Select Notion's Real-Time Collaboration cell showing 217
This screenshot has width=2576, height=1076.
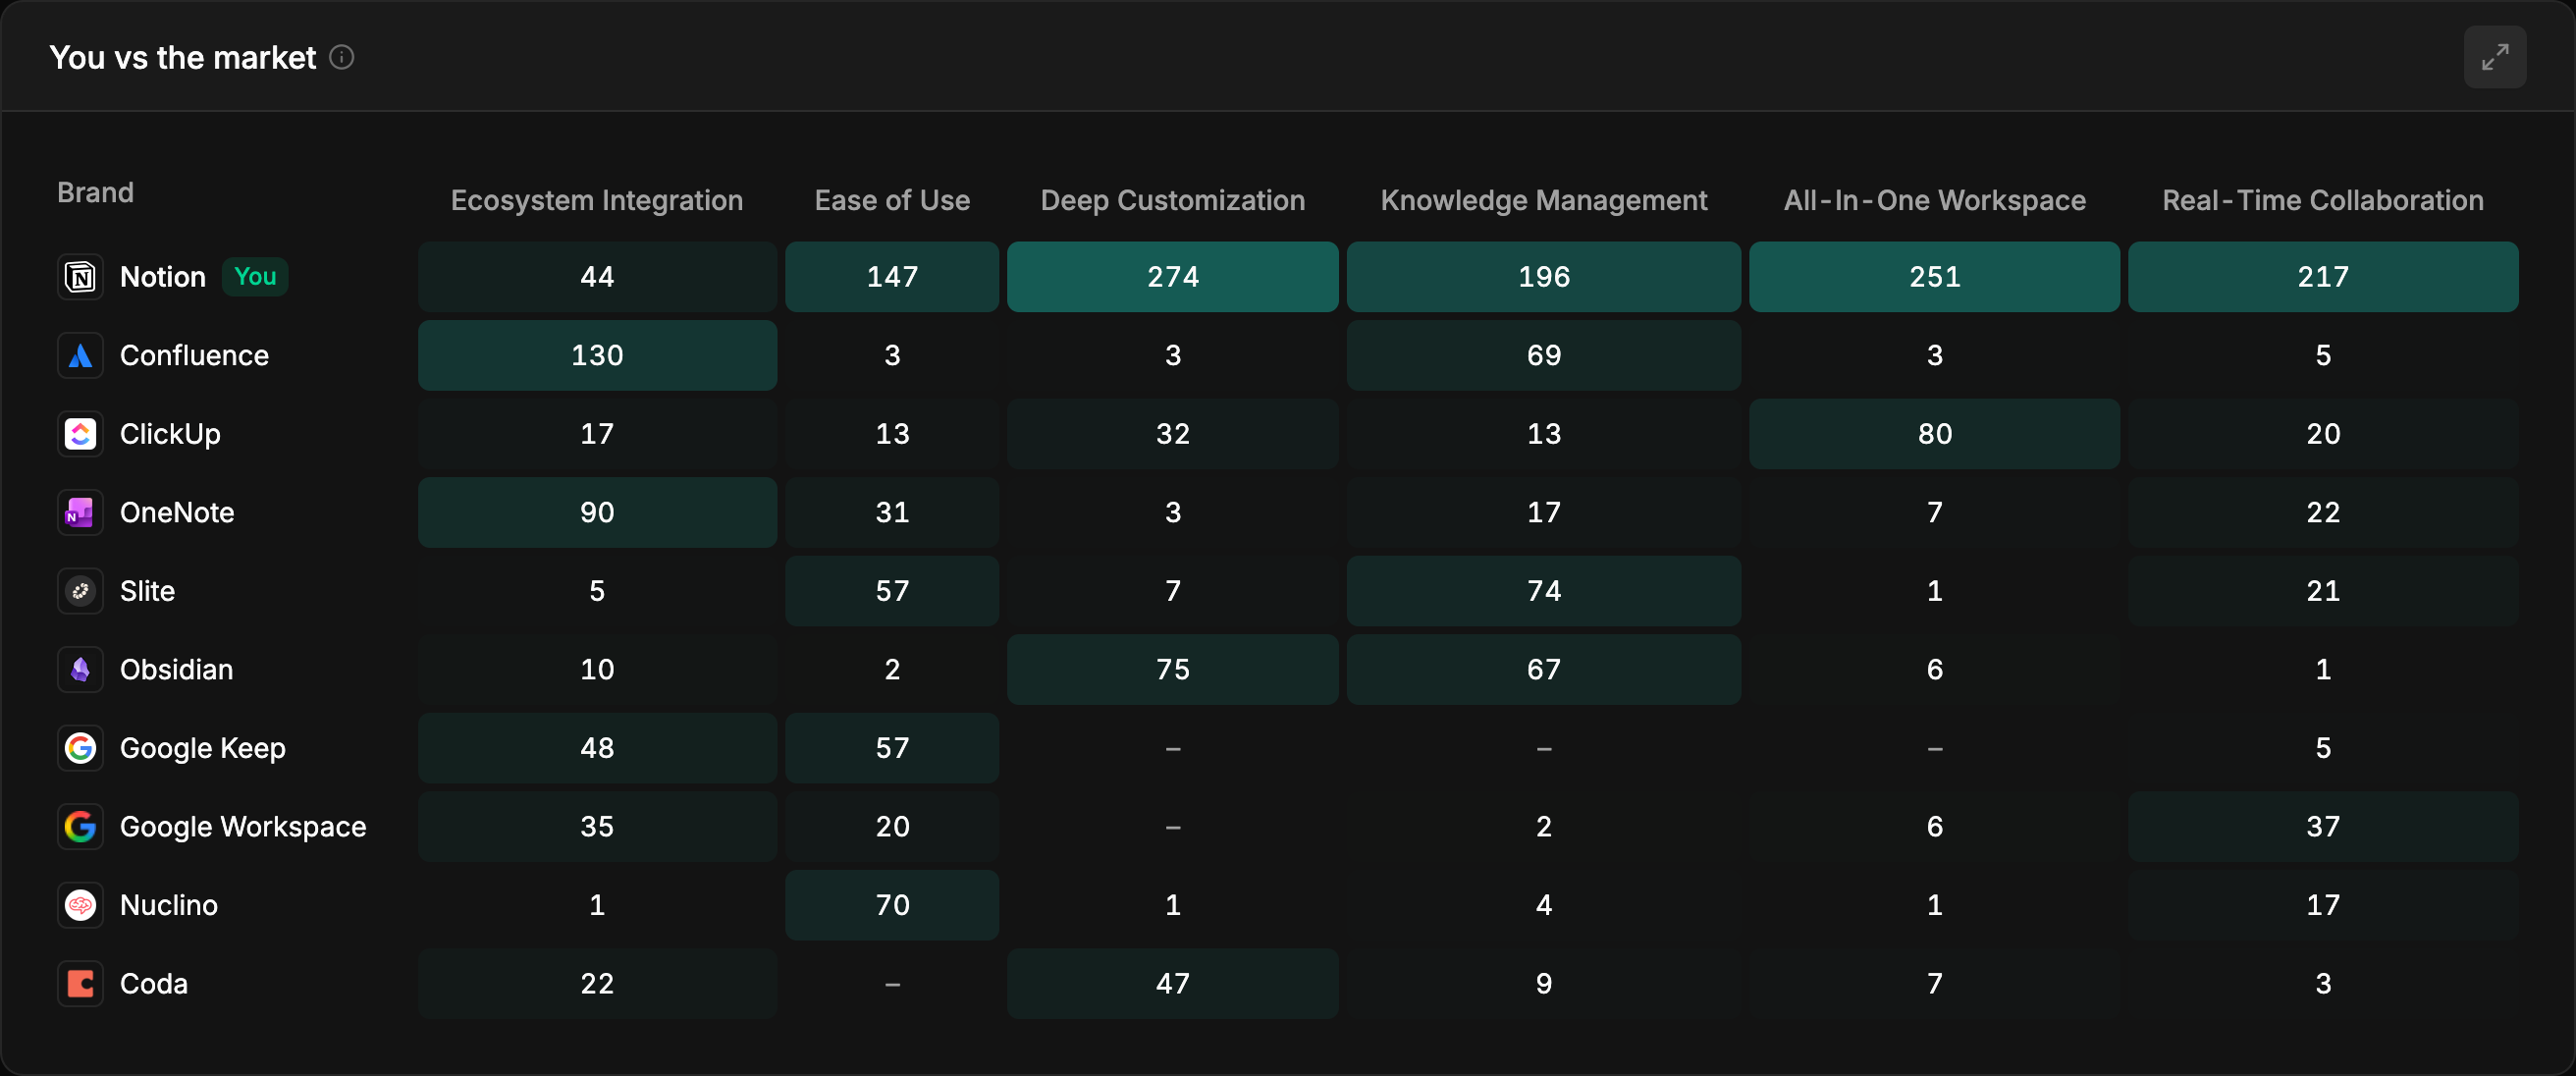click(x=2323, y=277)
